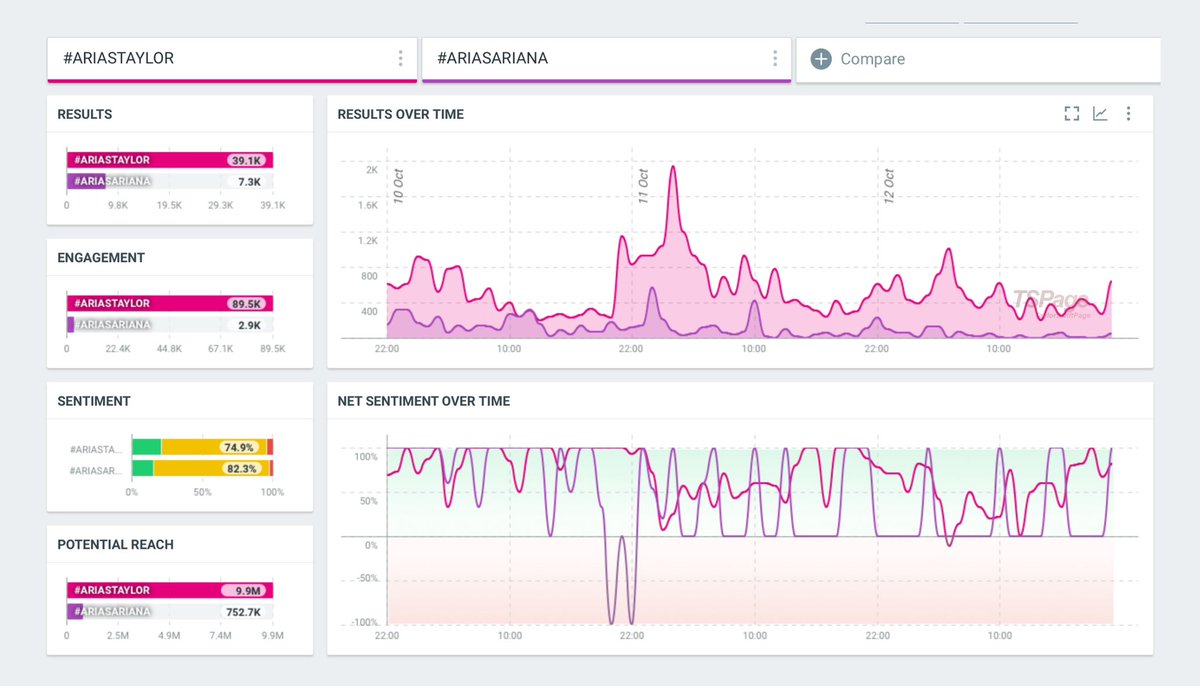The height and width of the screenshot is (686, 1200).
Task: Click the red negative segment of #ARIASTAYLOR sentiment
Action: [270, 447]
